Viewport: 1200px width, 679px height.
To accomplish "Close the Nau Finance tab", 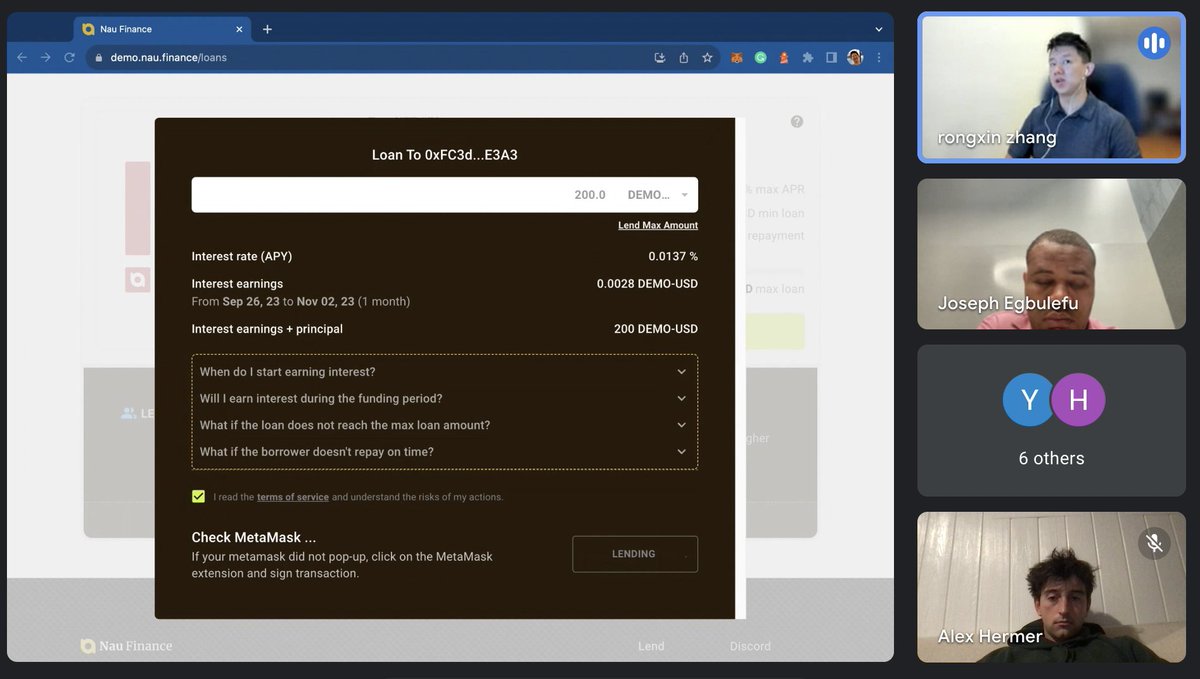I will point(240,29).
